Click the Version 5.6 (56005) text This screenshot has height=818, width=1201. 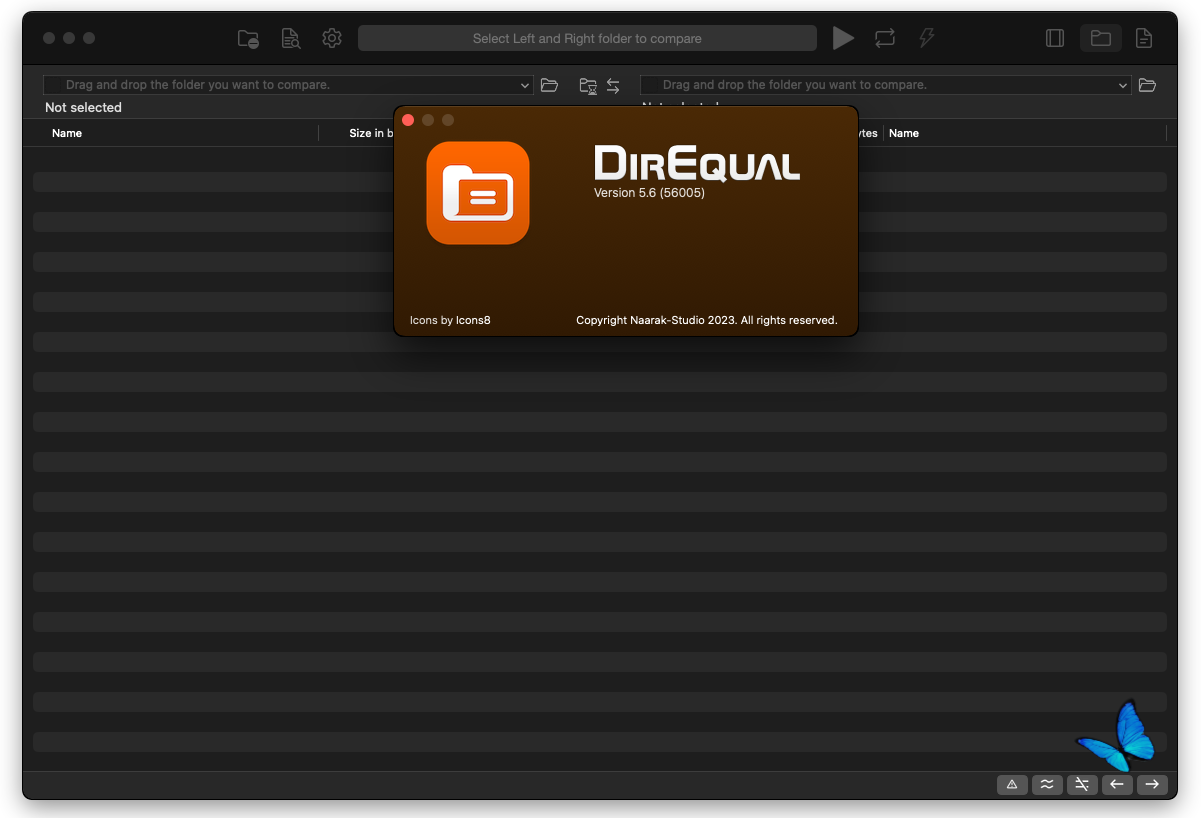click(x=649, y=193)
